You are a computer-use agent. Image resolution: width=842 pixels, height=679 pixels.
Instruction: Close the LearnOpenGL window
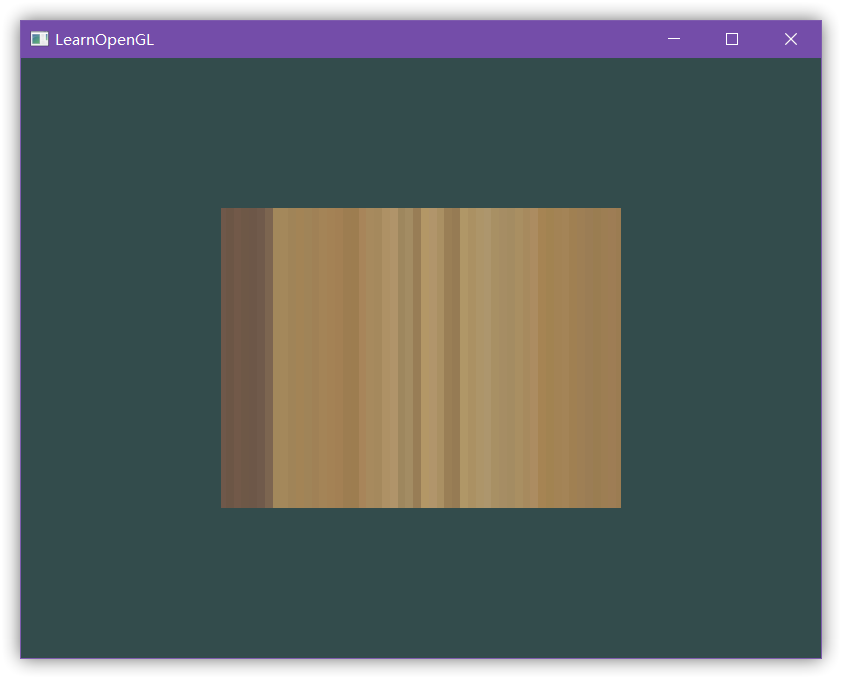(790, 39)
